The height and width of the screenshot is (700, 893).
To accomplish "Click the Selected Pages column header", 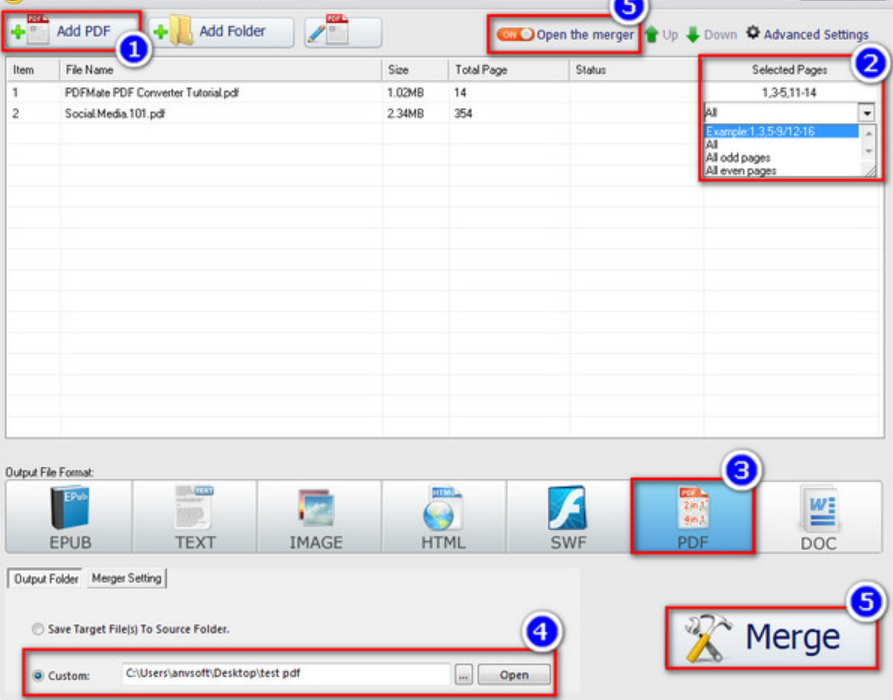I will pyautogui.click(x=789, y=70).
